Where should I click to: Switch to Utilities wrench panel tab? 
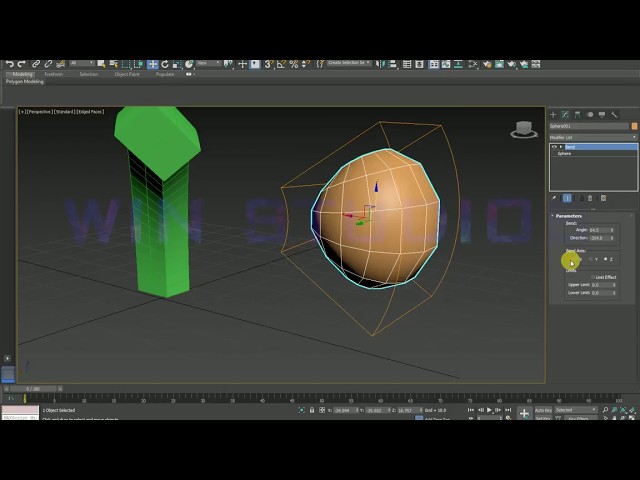(x=614, y=115)
